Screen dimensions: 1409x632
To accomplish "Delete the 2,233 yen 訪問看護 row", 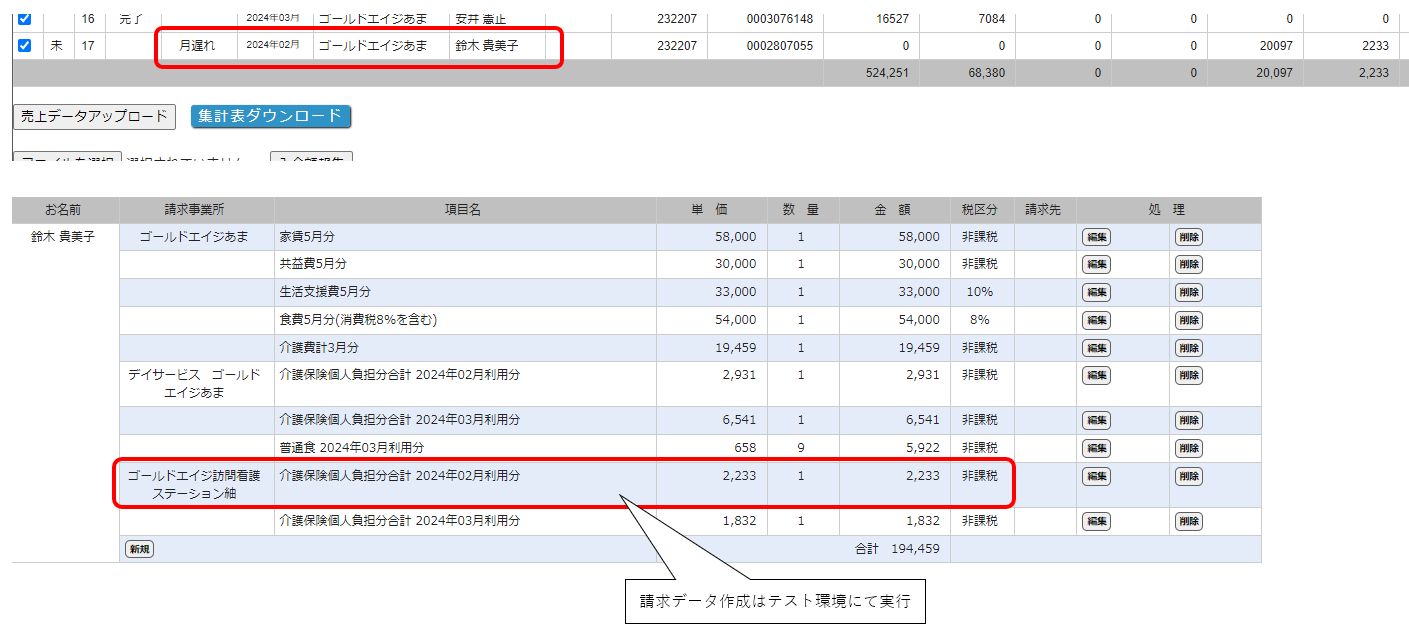I will click(1188, 476).
